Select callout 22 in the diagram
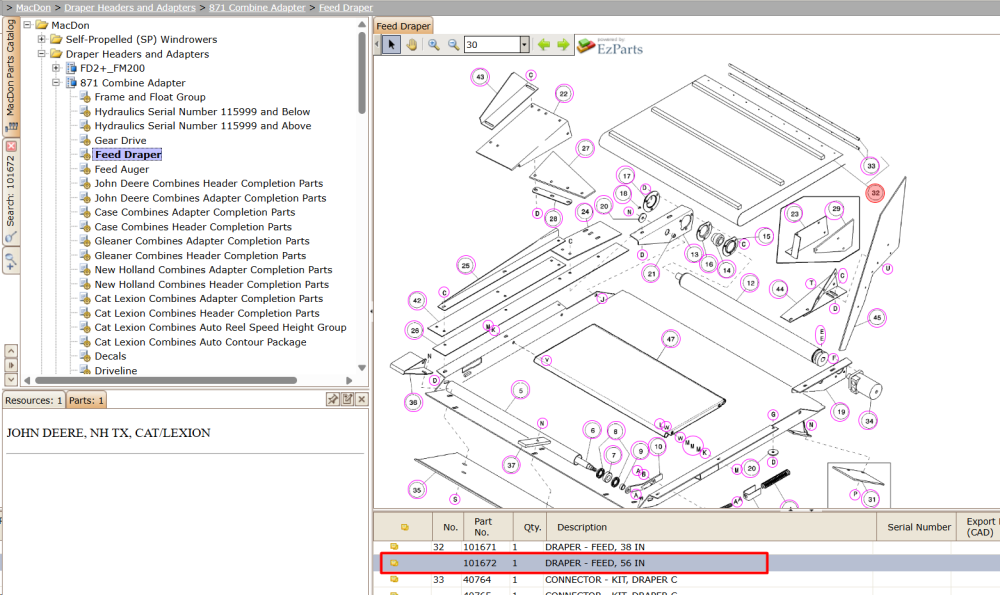The height and width of the screenshot is (595, 1000). (x=564, y=94)
